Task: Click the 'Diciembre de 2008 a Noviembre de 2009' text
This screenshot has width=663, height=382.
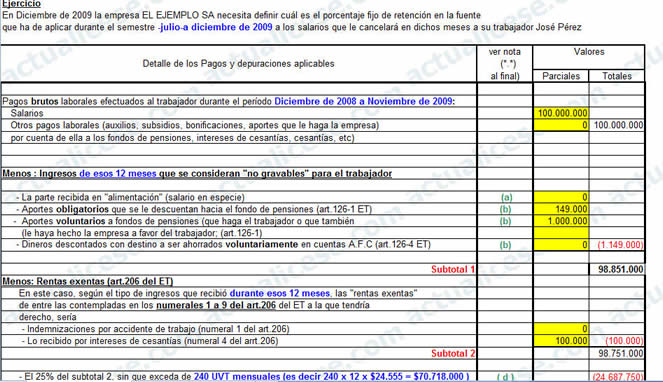Action: coord(363,101)
